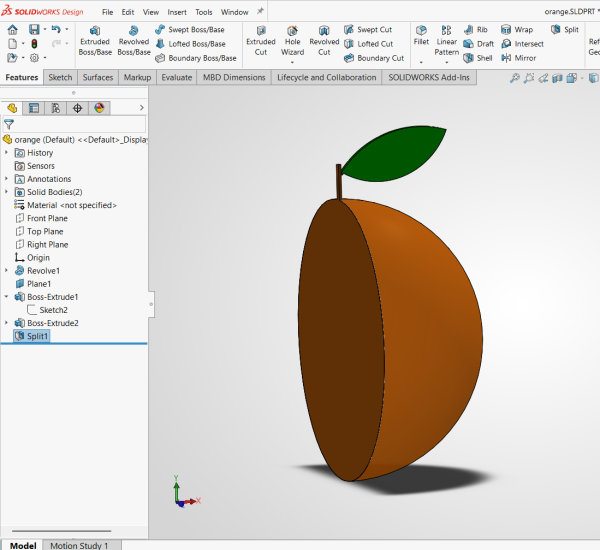Show more manager tabs chevron
Image resolution: width=600 pixels, height=550 pixels.
tap(142, 108)
